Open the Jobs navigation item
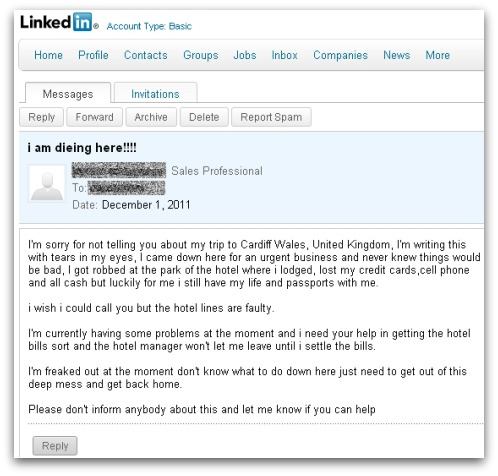This screenshot has width=498, height=476. coord(245,55)
